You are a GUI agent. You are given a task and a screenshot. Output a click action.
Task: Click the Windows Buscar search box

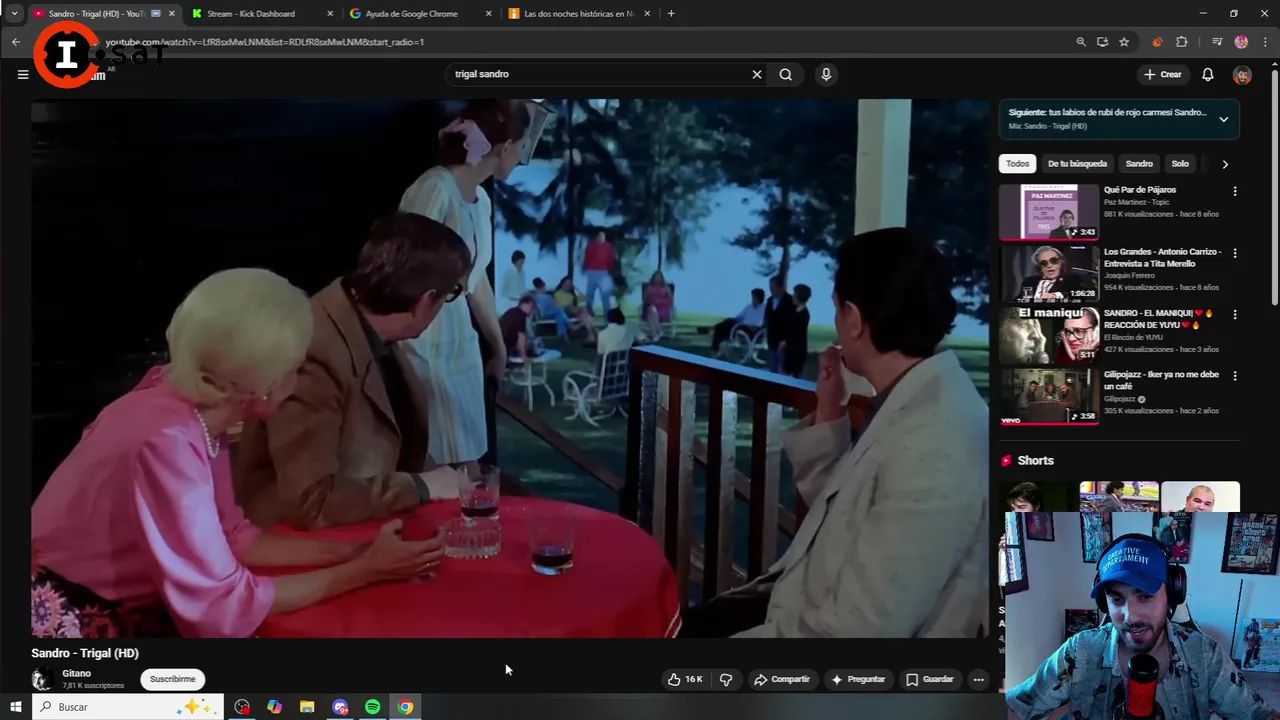point(127,707)
